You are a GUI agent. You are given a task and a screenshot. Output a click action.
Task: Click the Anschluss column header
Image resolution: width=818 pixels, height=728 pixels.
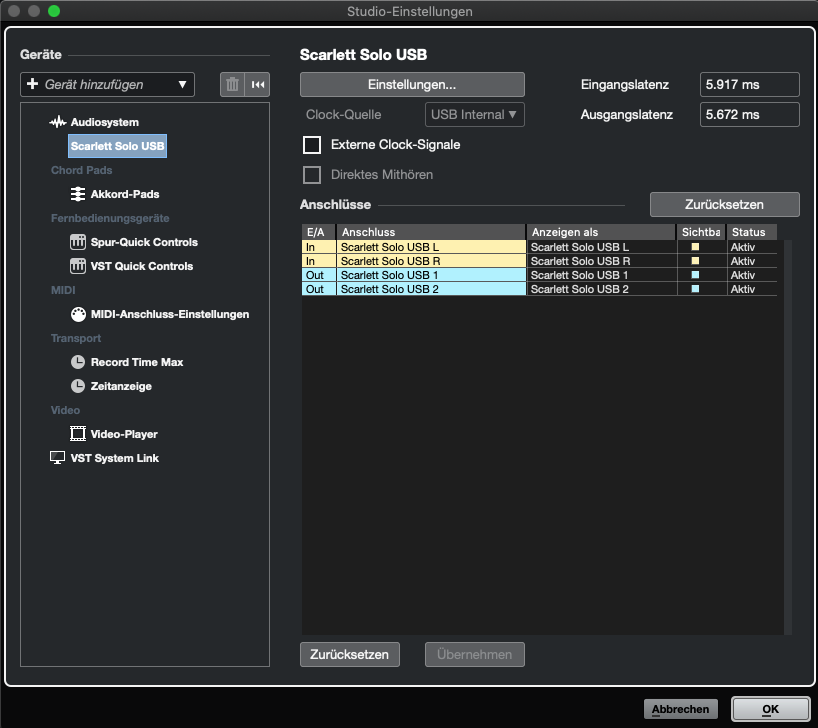[431, 232]
